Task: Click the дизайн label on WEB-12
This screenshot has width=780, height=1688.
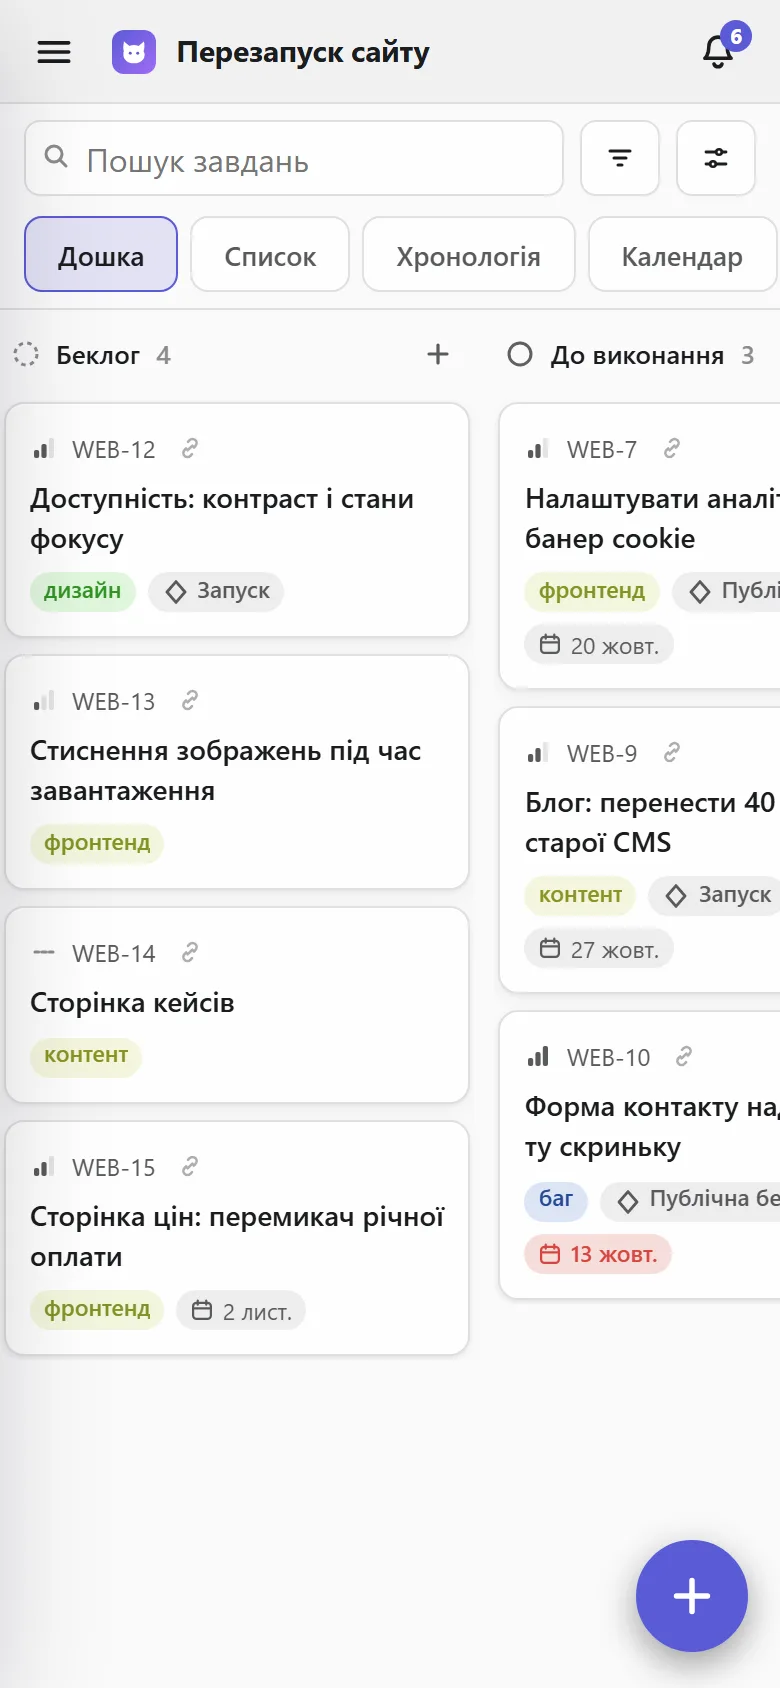Action: click(x=83, y=591)
